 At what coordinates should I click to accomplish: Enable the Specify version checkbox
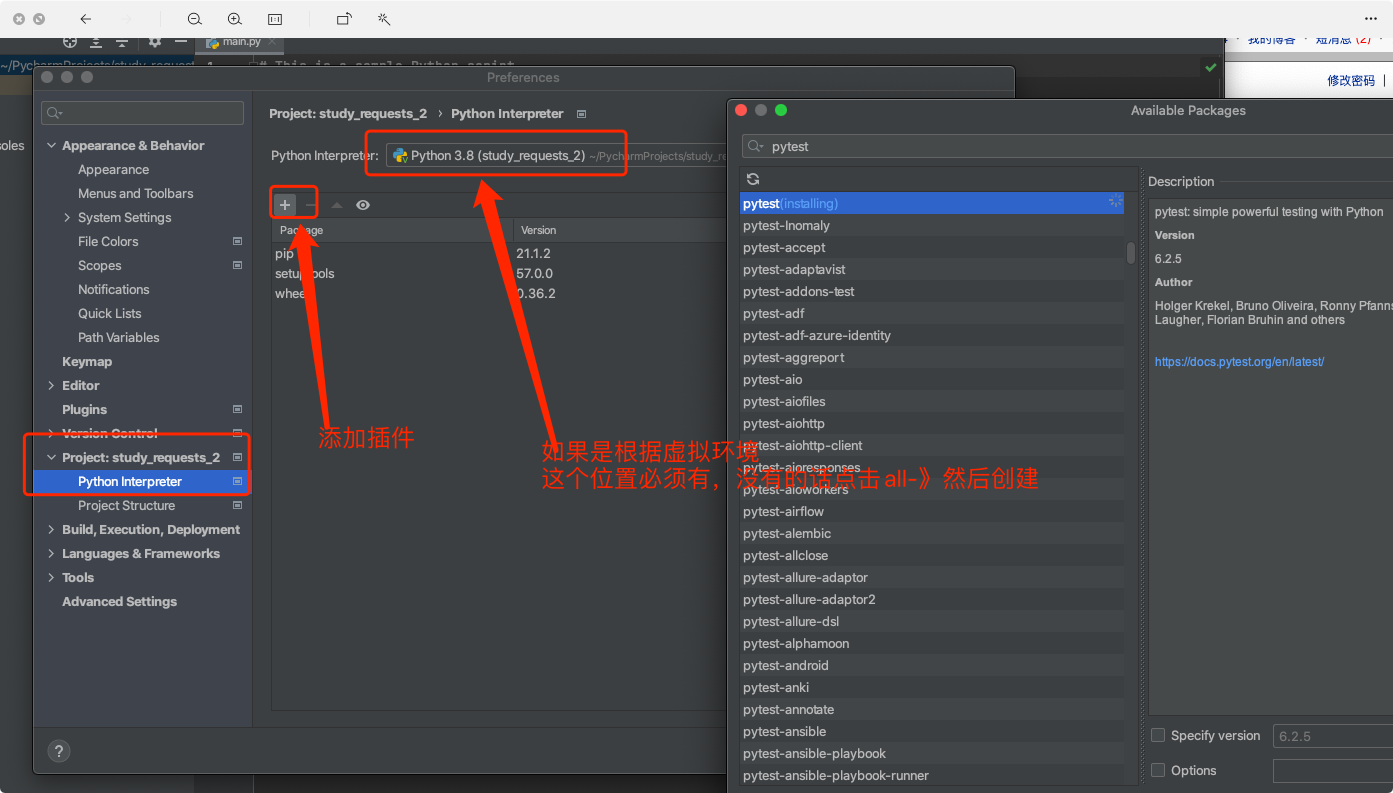(x=1158, y=735)
